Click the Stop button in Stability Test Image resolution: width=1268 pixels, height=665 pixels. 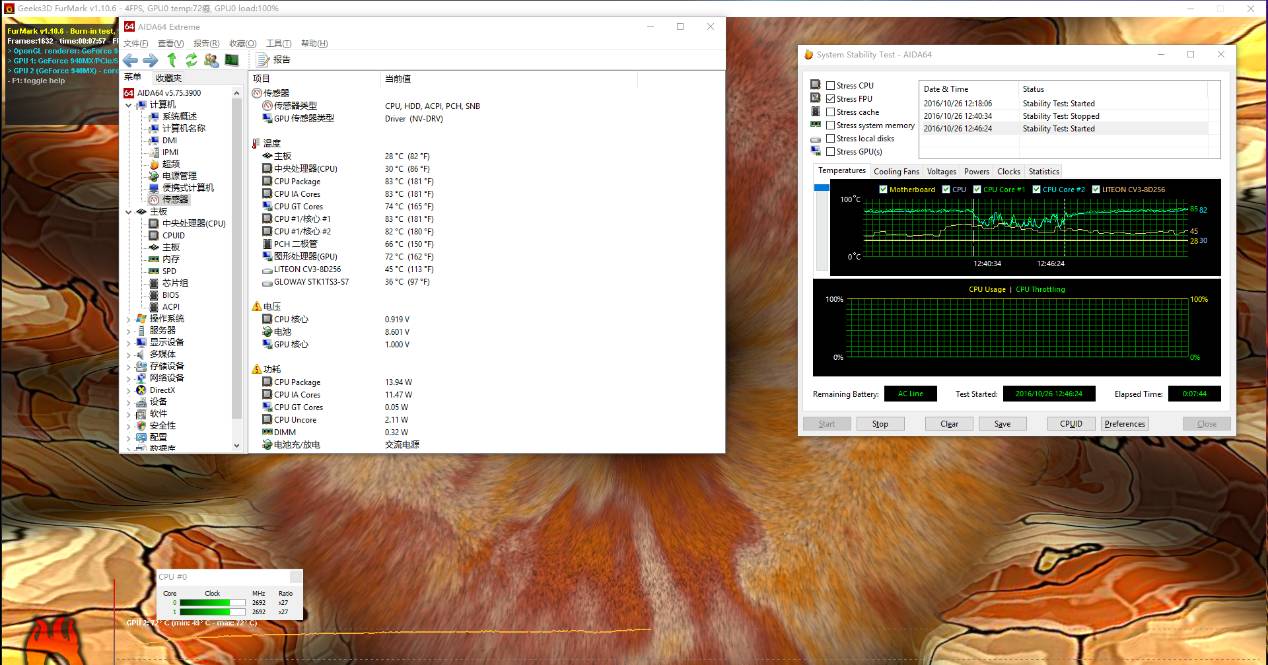pyautogui.click(x=879, y=424)
